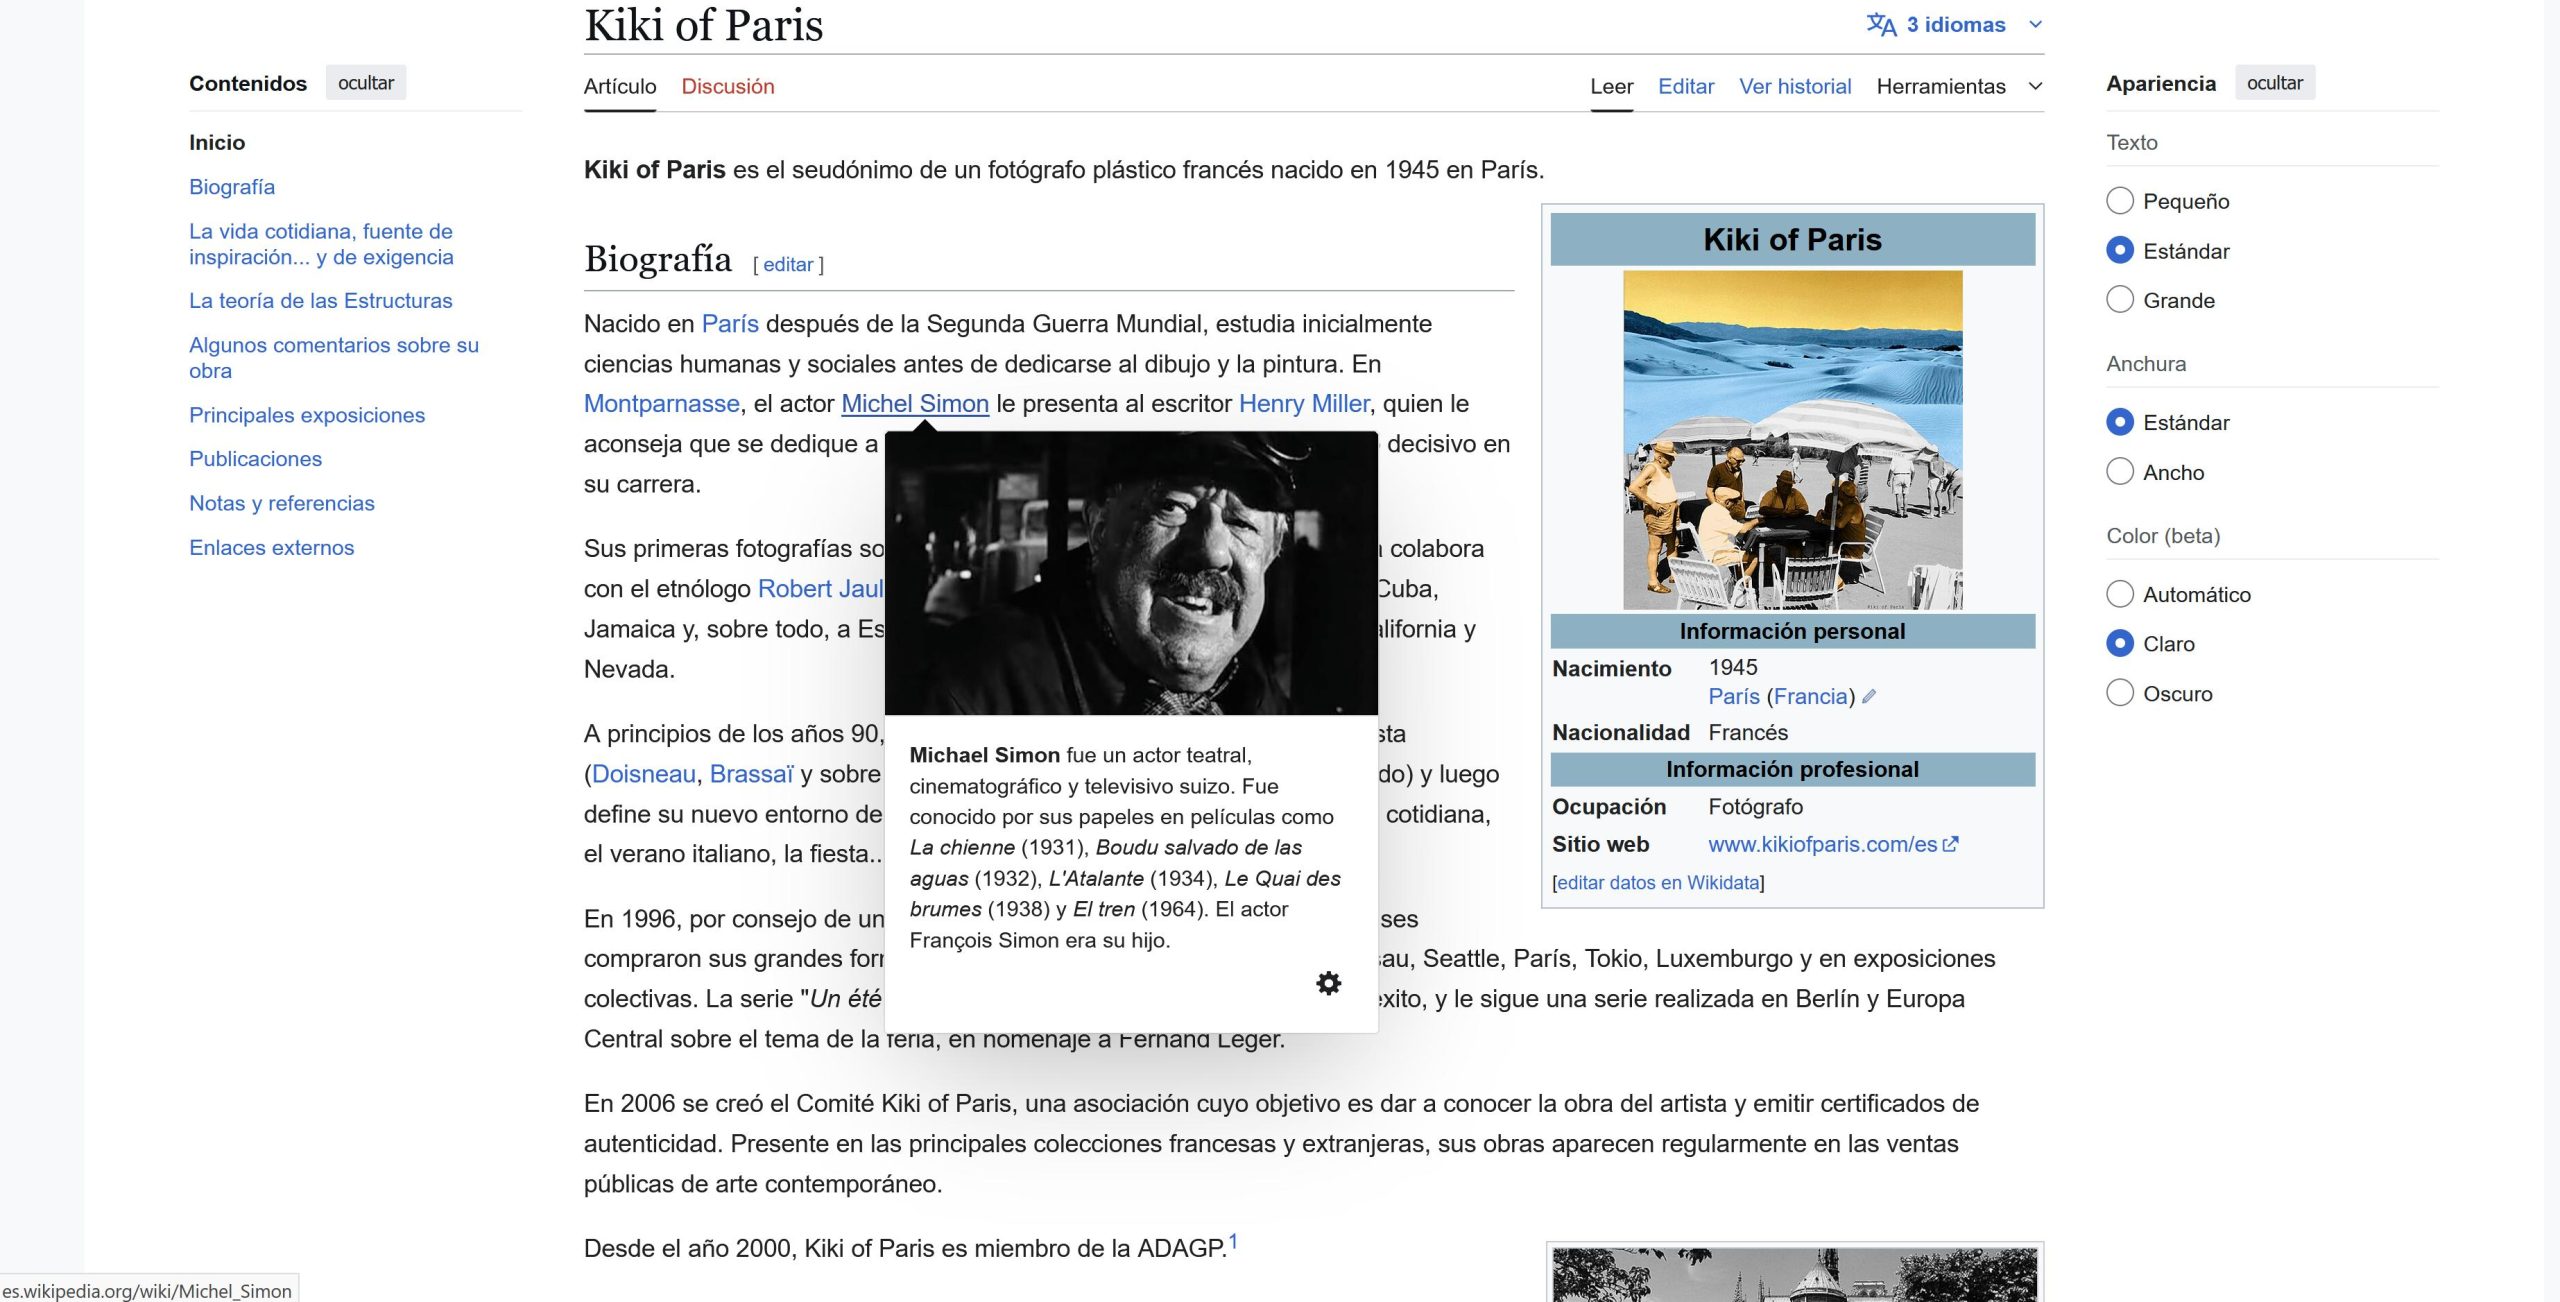Edit the Biografía section

tap(788, 265)
